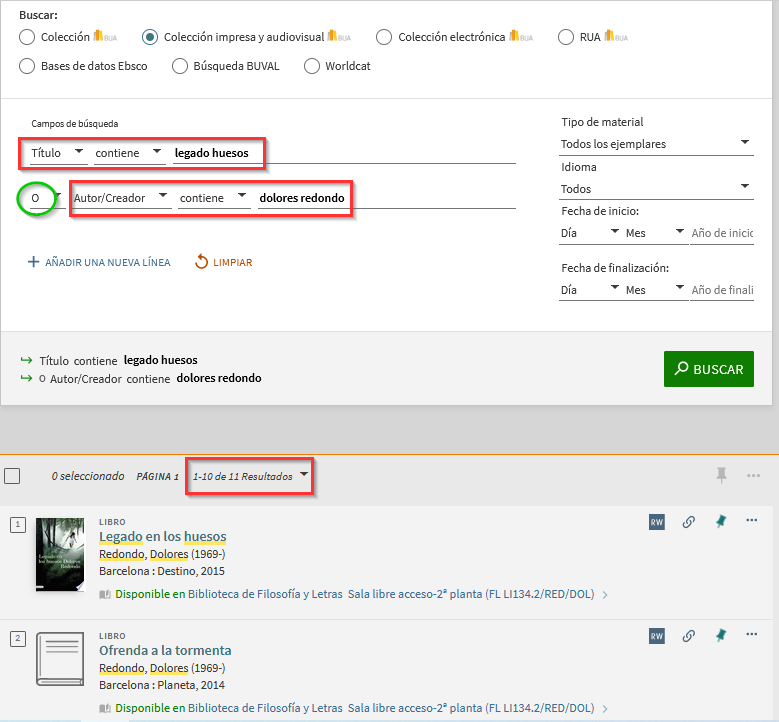Open the Idioma dropdown
The width and height of the screenshot is (779, 722).
click(655, 188)
